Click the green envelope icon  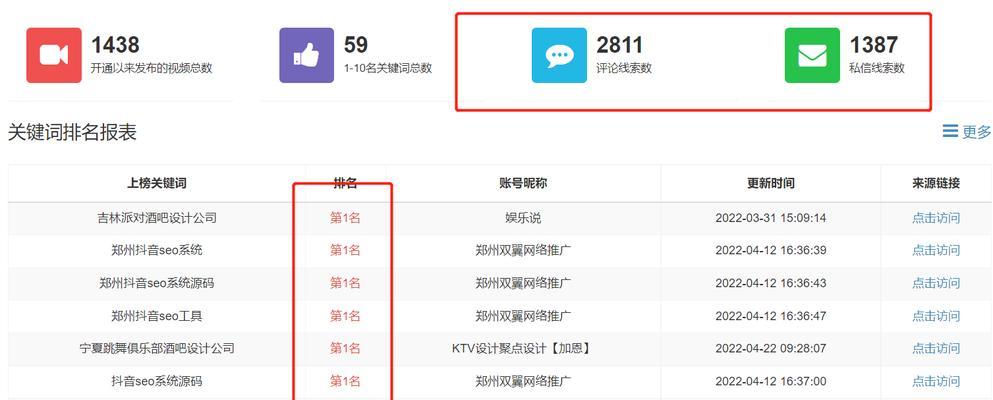point(812,55)
